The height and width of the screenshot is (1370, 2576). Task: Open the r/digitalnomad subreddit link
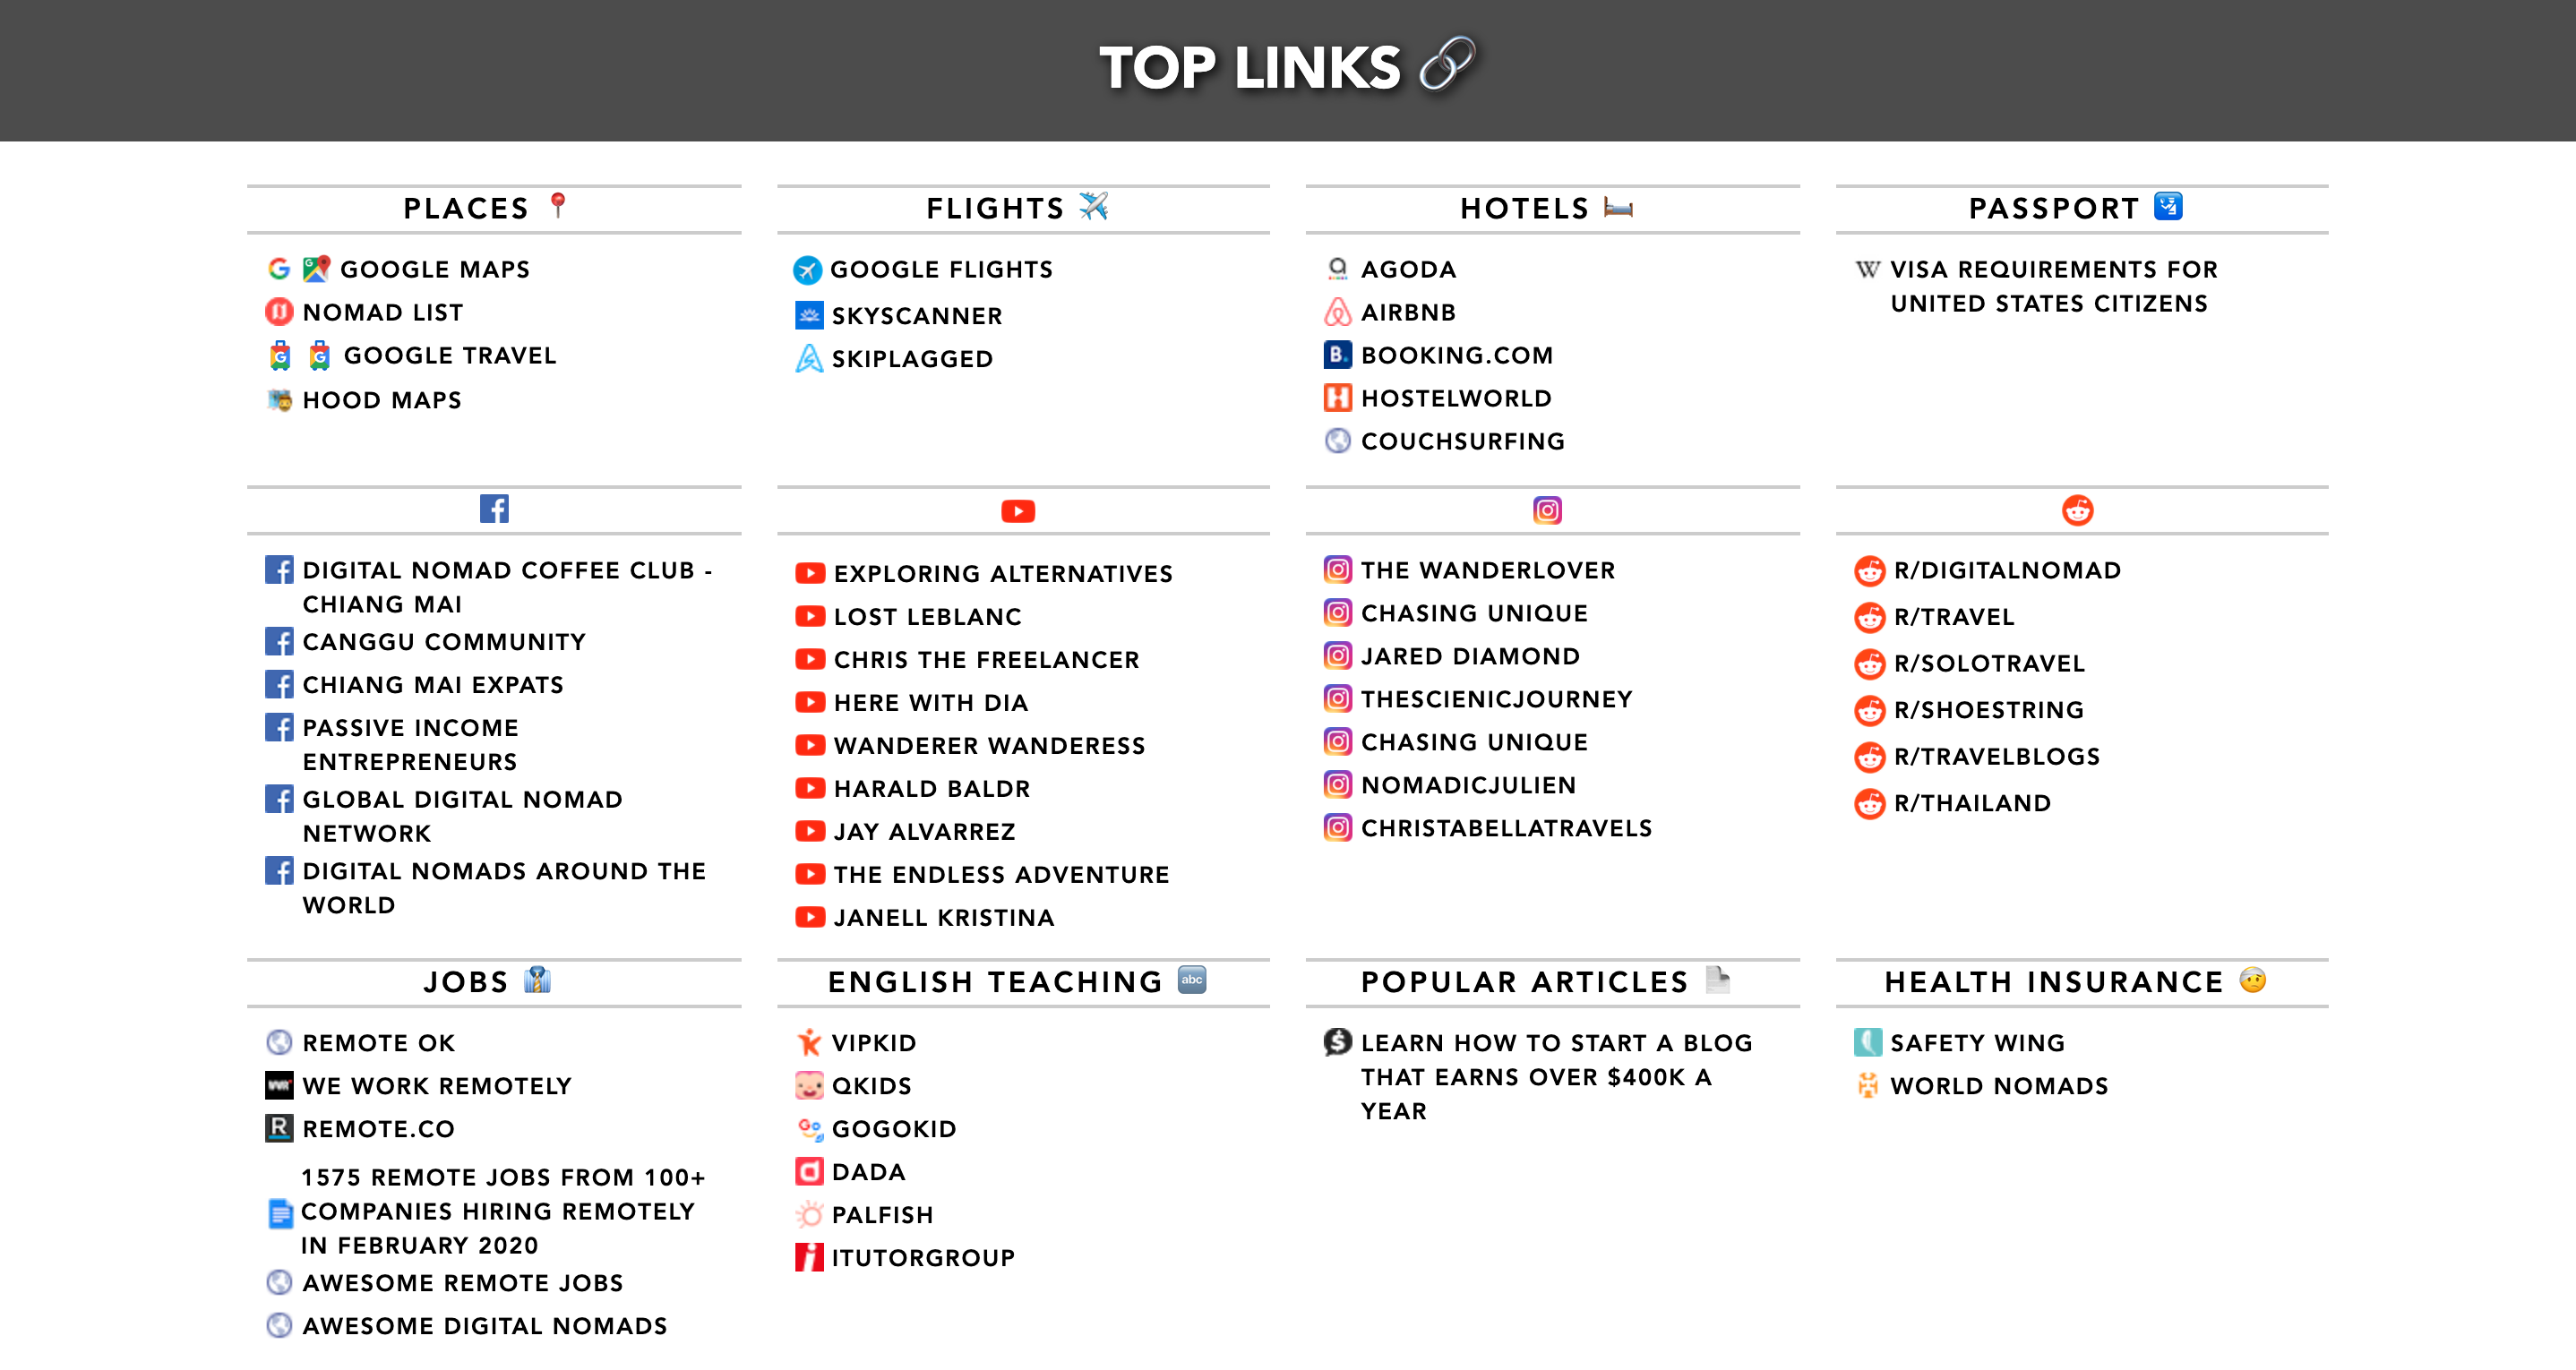tap(2006, 570)
